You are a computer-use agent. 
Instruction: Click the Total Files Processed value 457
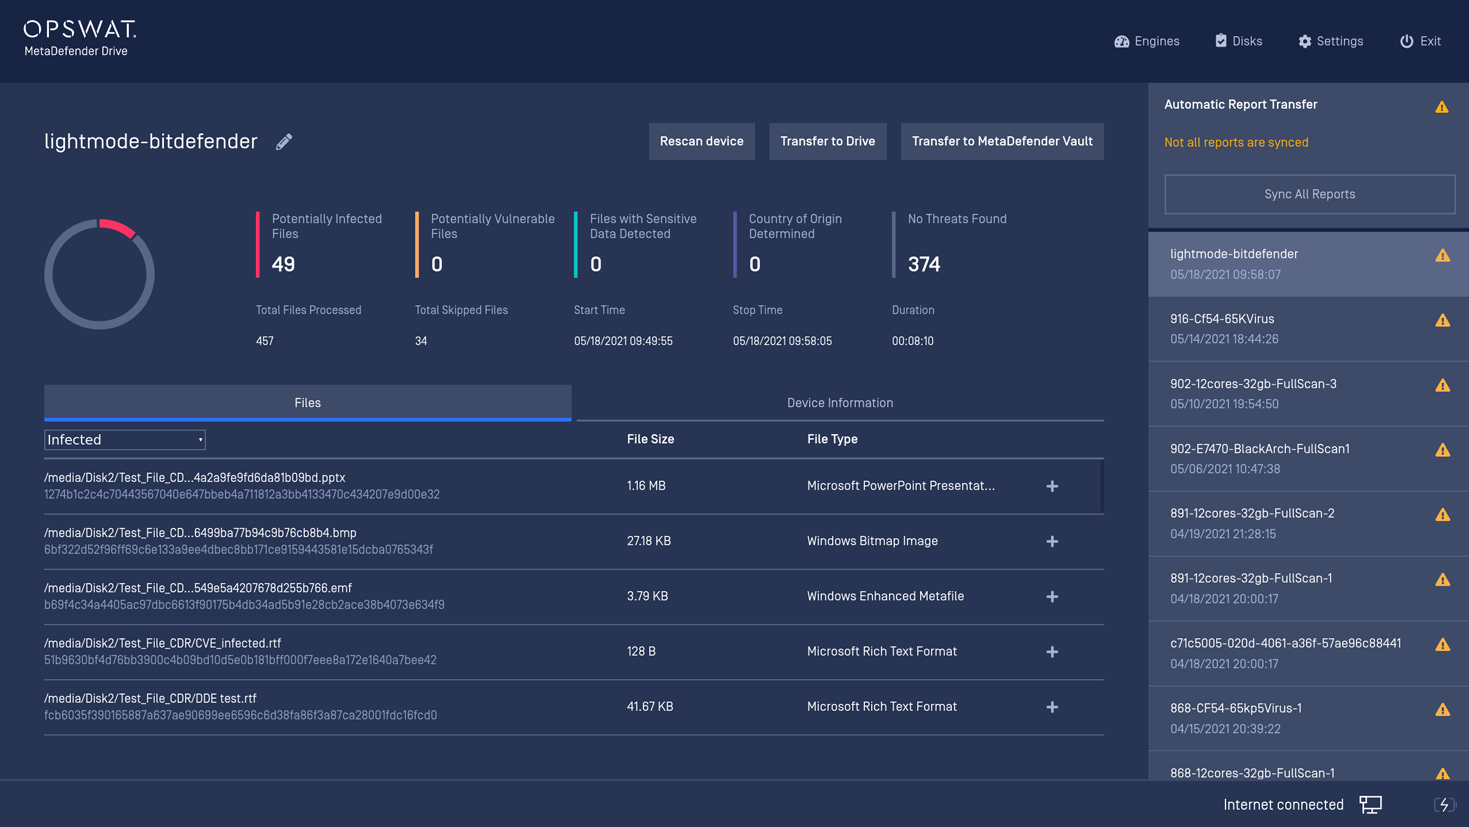pyautogui.click(x=265, y=341)
